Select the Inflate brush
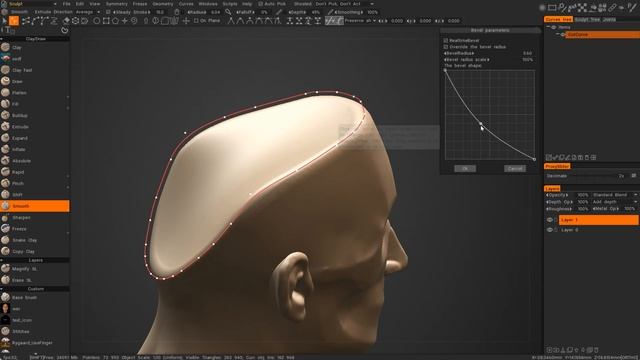Screen dimensions: 640x360 click(35, 149)
